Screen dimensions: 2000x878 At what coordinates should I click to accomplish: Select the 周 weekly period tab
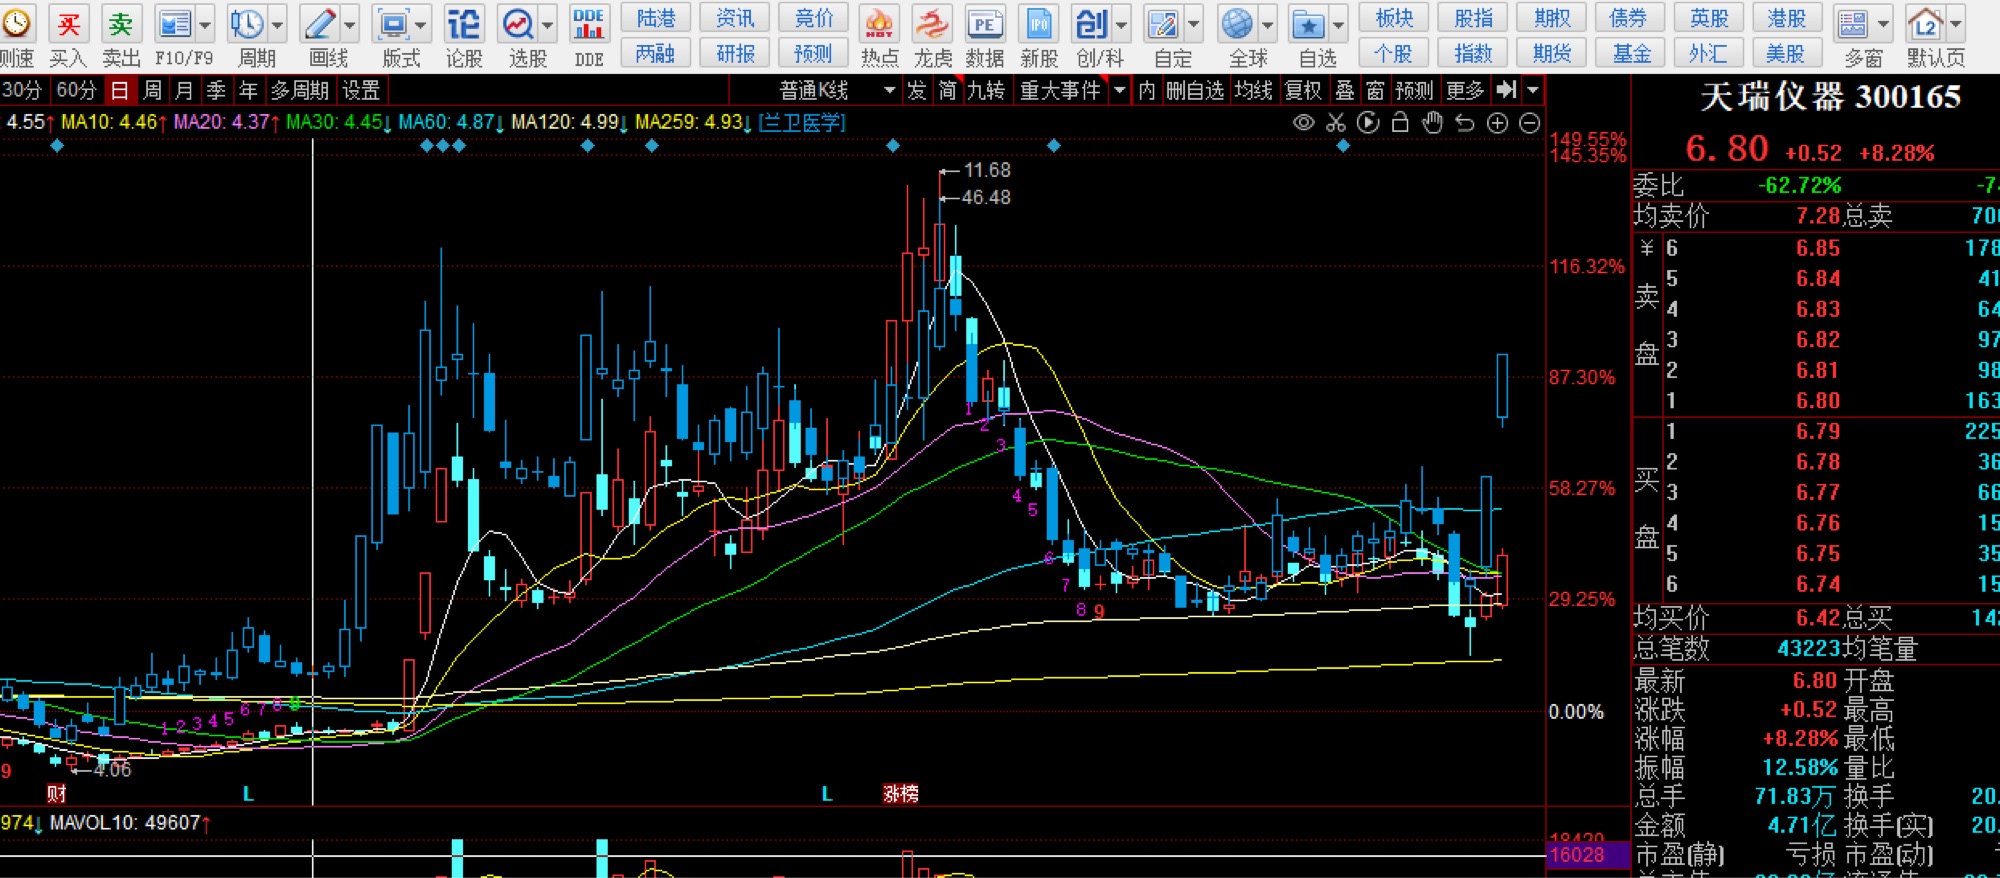[x=152, y=90]
